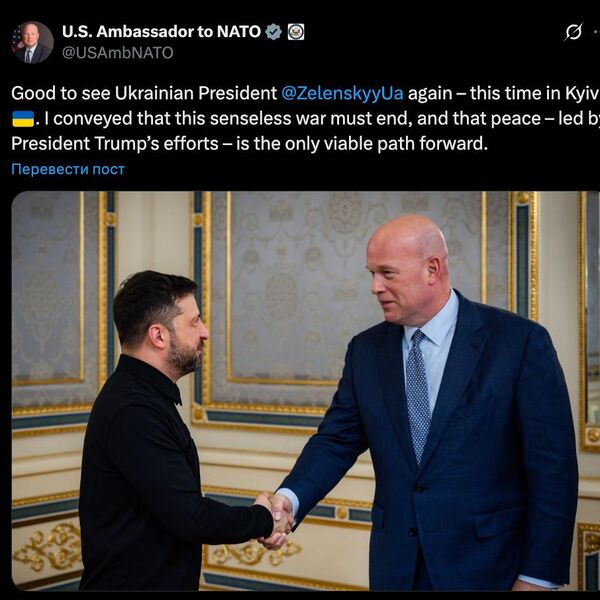The width and height of the screenshot is (600, 600).
Task: Open the @USAmbNATO handle
Action: [117, 53]
